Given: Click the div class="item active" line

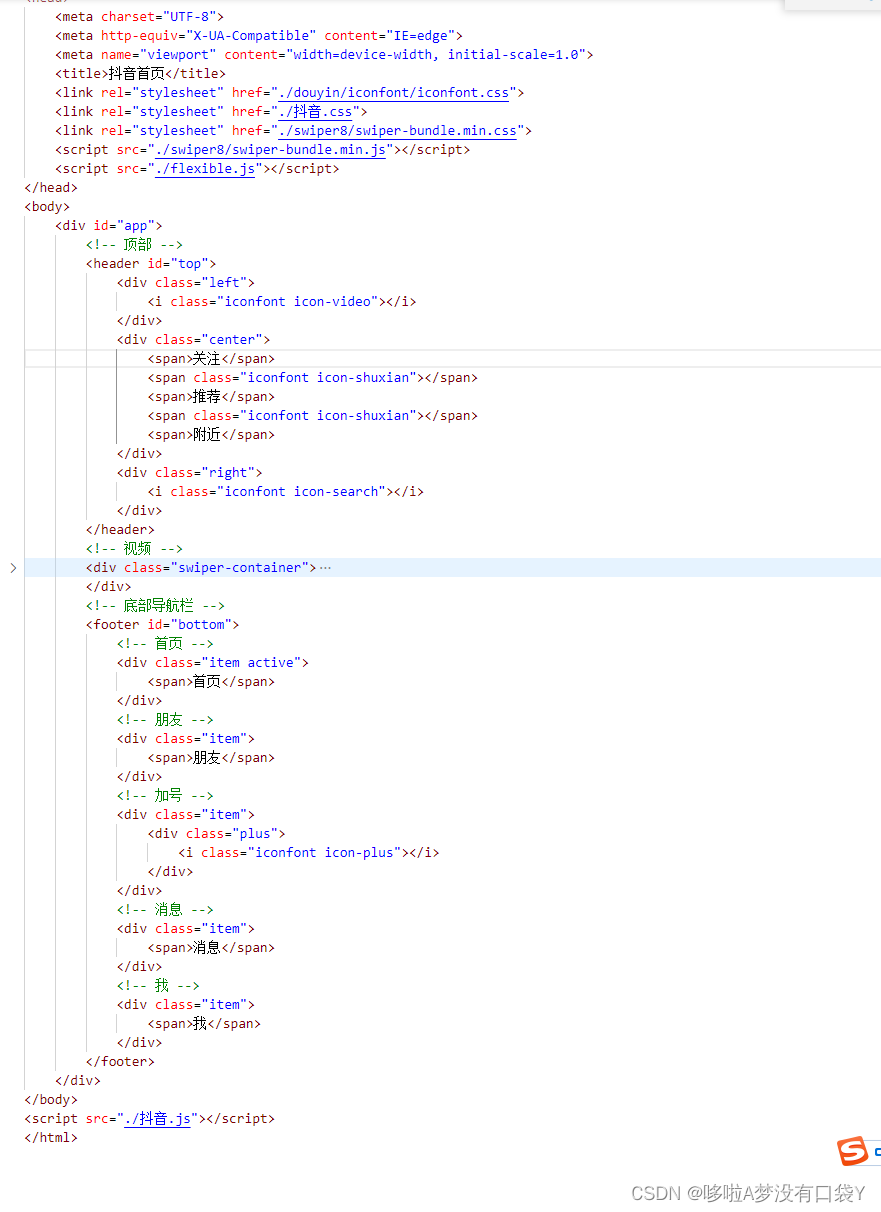Looking at the screenshot, I should (213, 663).
